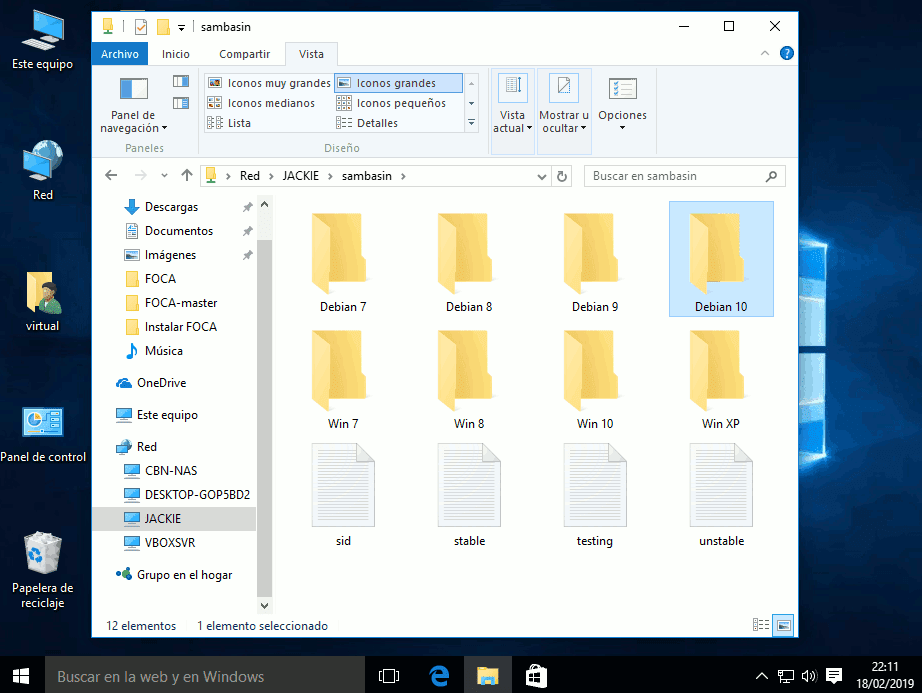Select the Win 10 folder
The width and height of the screenshot is (922, 693).
click(x=594, y=379)
